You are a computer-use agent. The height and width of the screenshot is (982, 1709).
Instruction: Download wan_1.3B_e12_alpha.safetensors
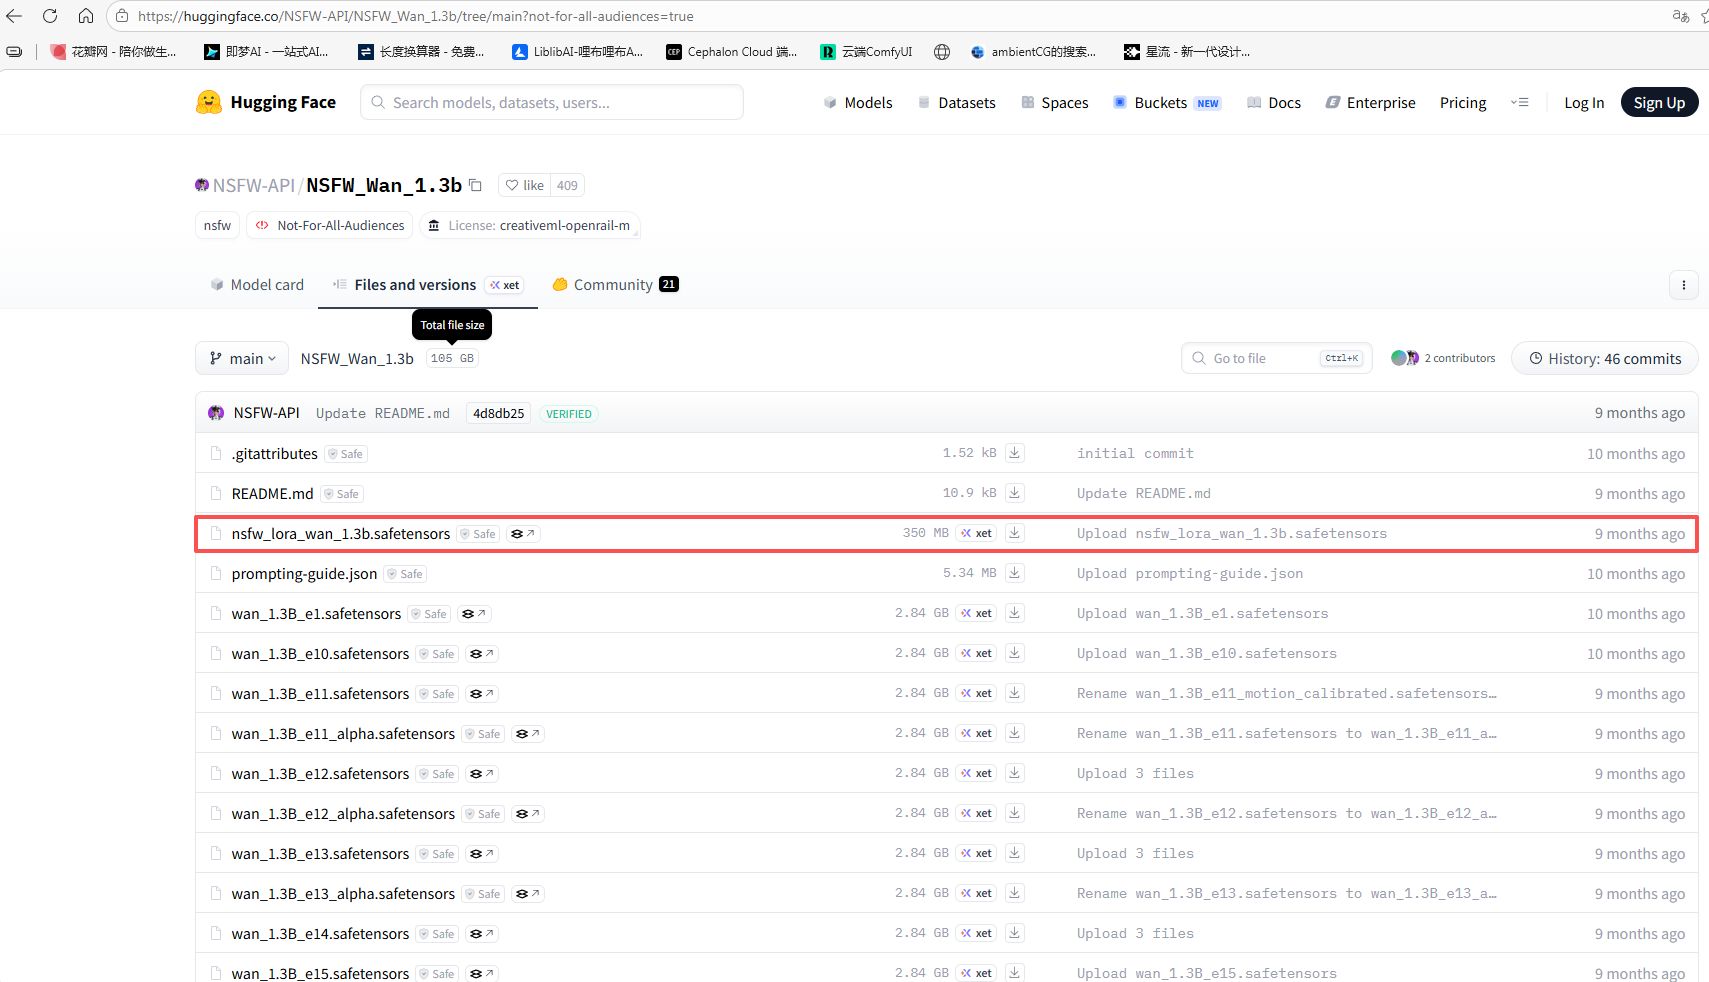point(1014,813)
